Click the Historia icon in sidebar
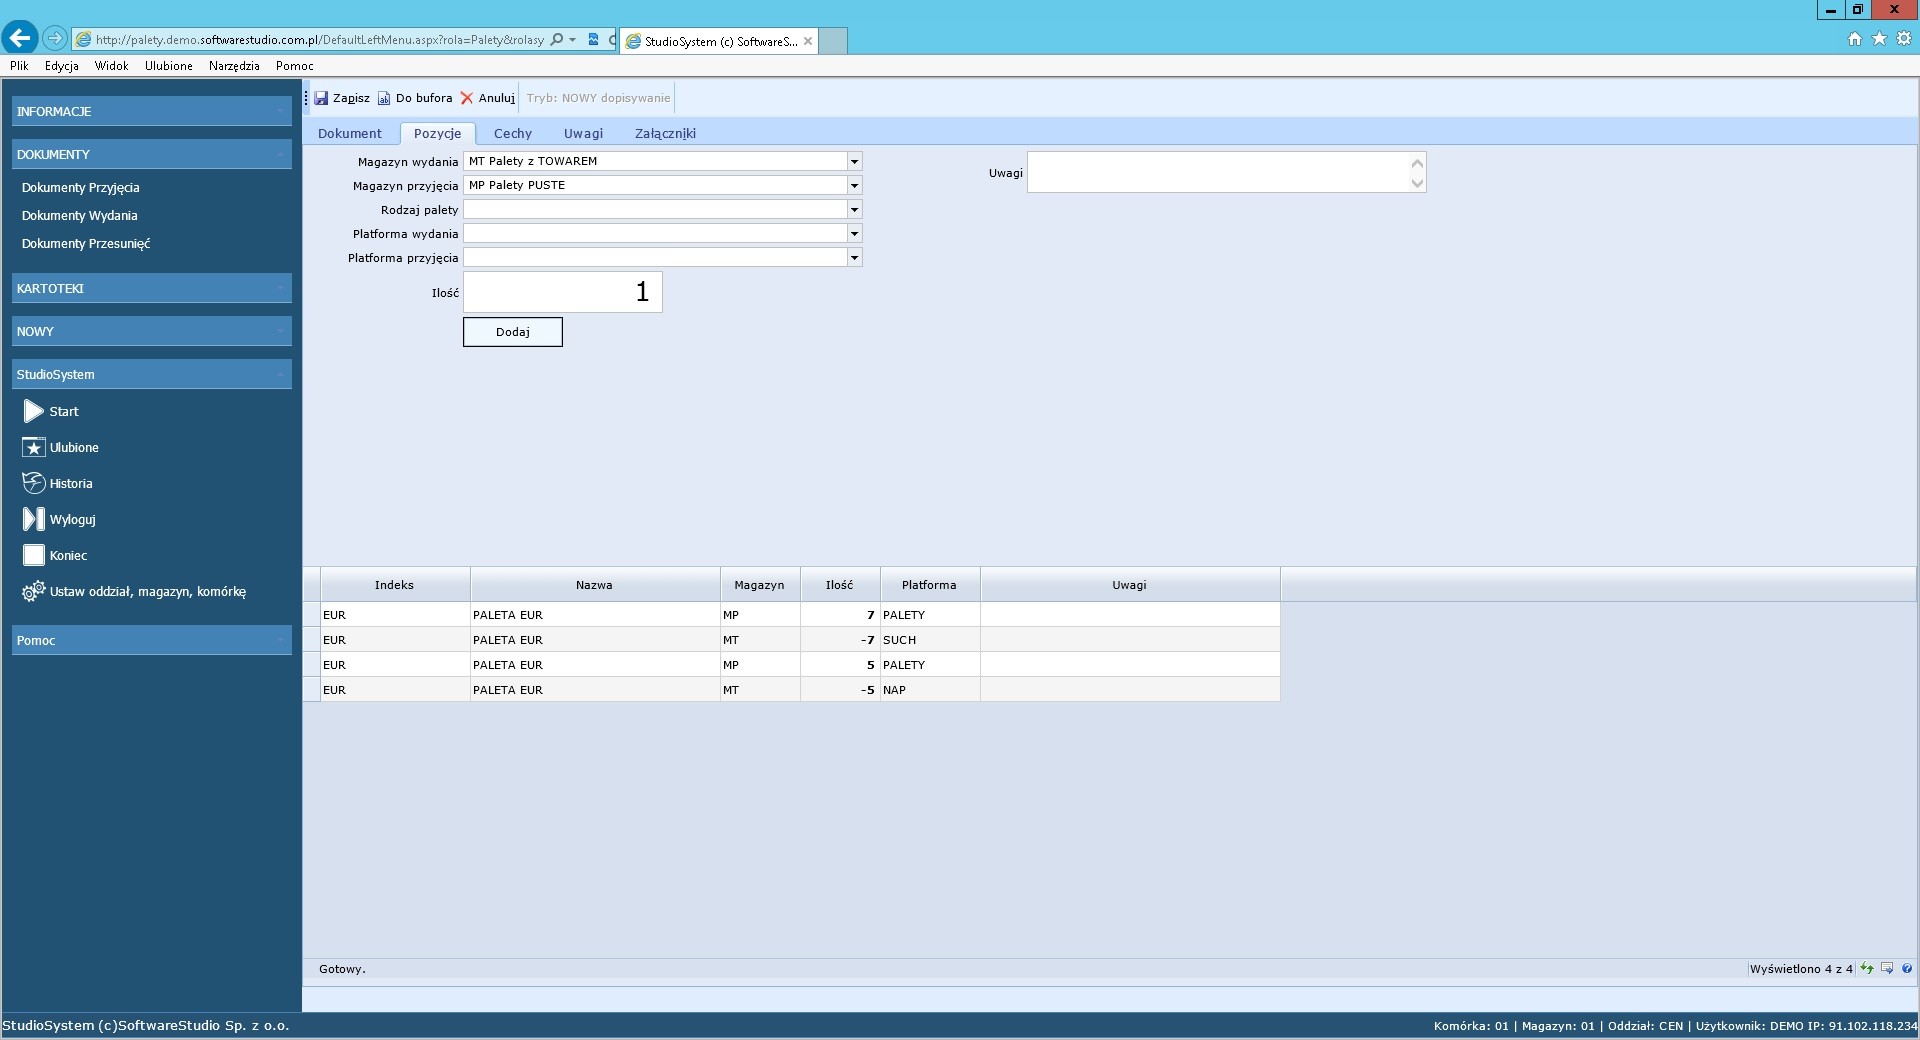Image resolution: width=1920 pixels, height=1040 pixels. click(33, 483)
